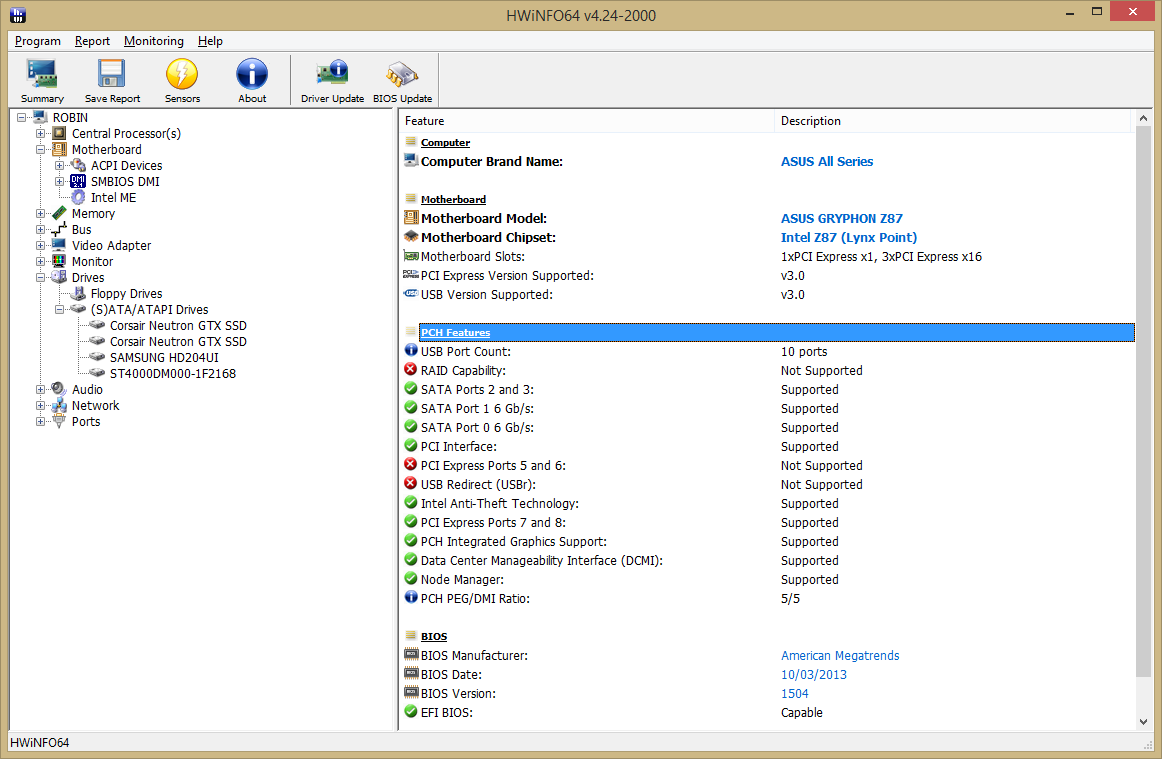Select Bus in the tree
Screen dimensions: 1162x759
[82, 230]
